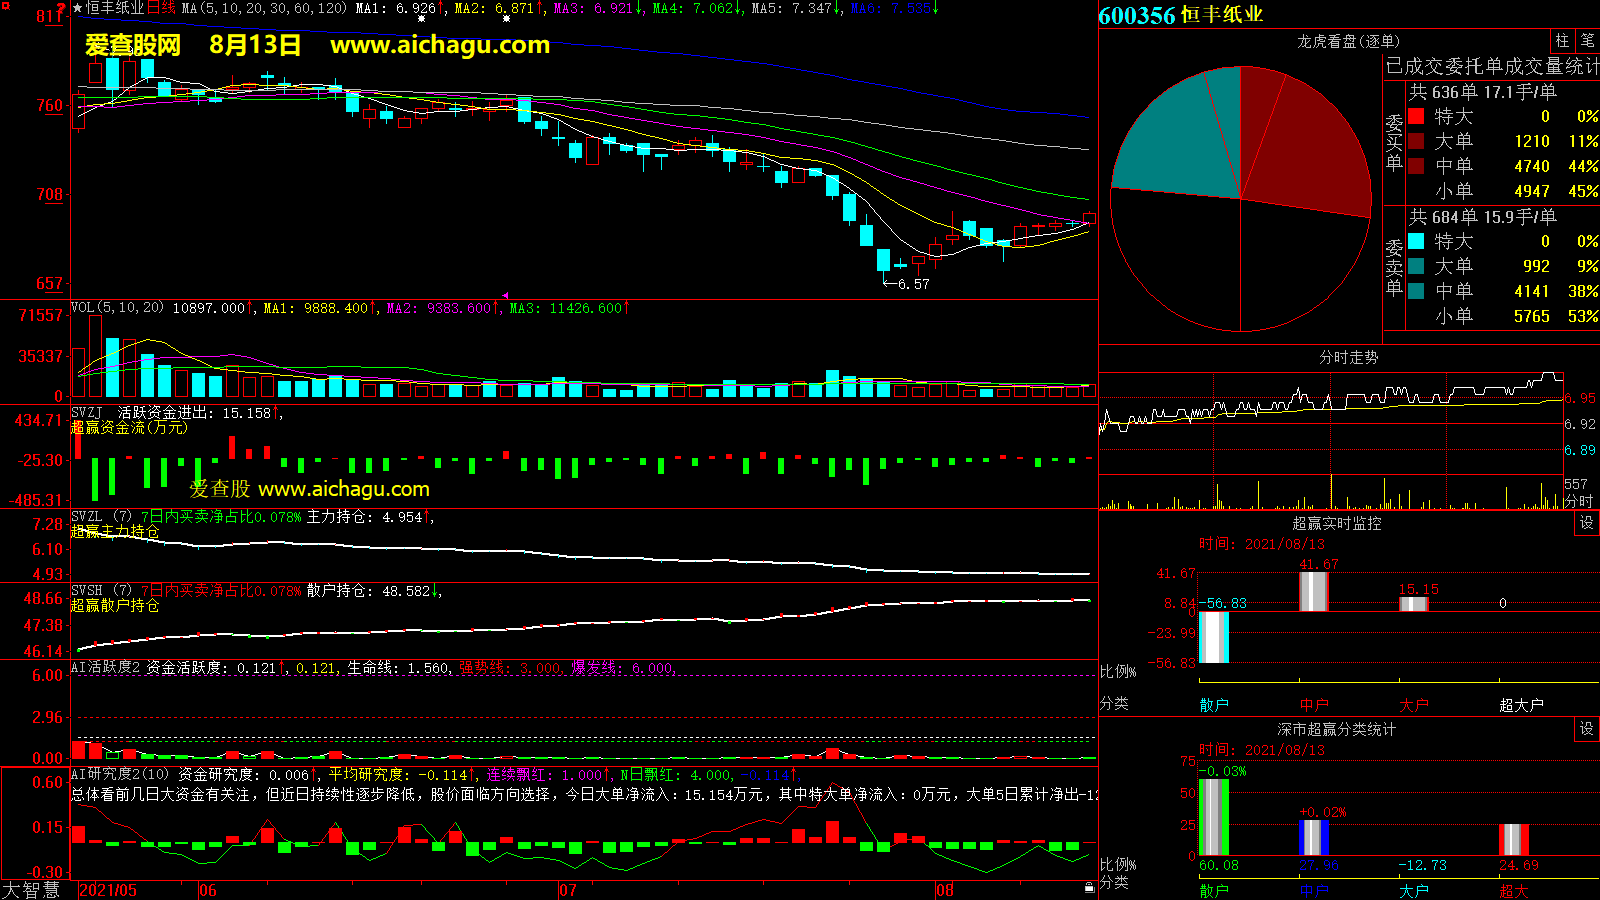Open 设 settings for 深市超赢分类统计 panel
Image resolution: width=1600 pixels, height=900 pixels.
(x=1586, y=729)
